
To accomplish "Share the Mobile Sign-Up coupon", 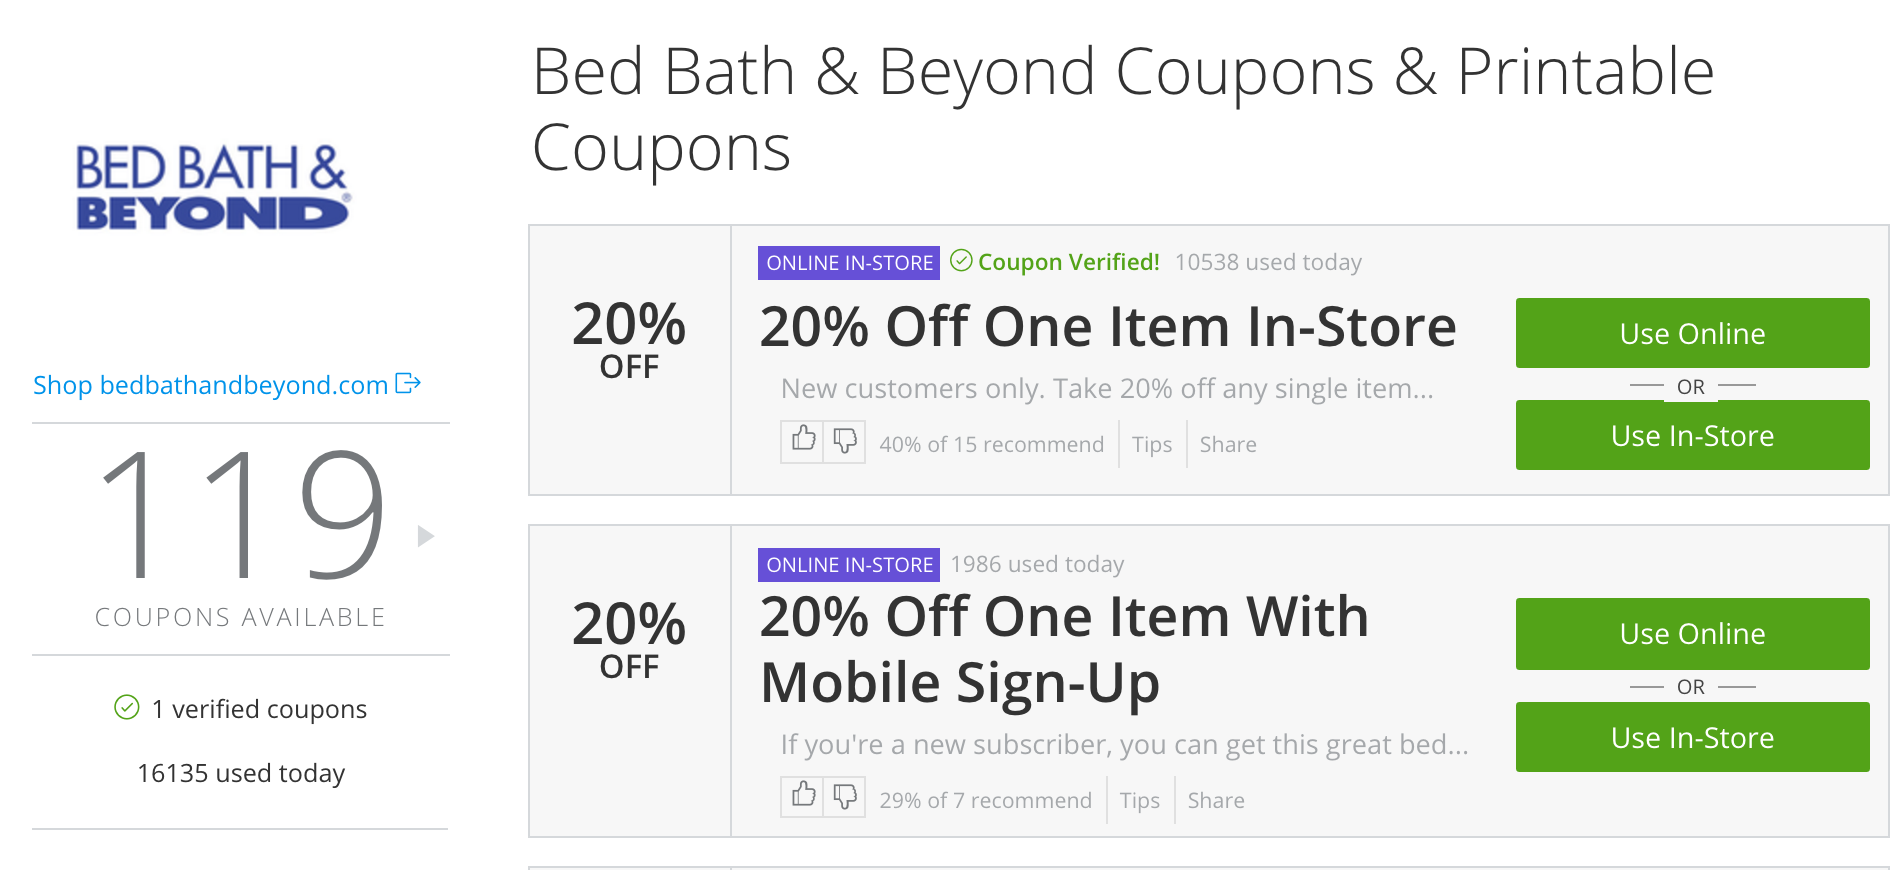I will (1215, 800).
